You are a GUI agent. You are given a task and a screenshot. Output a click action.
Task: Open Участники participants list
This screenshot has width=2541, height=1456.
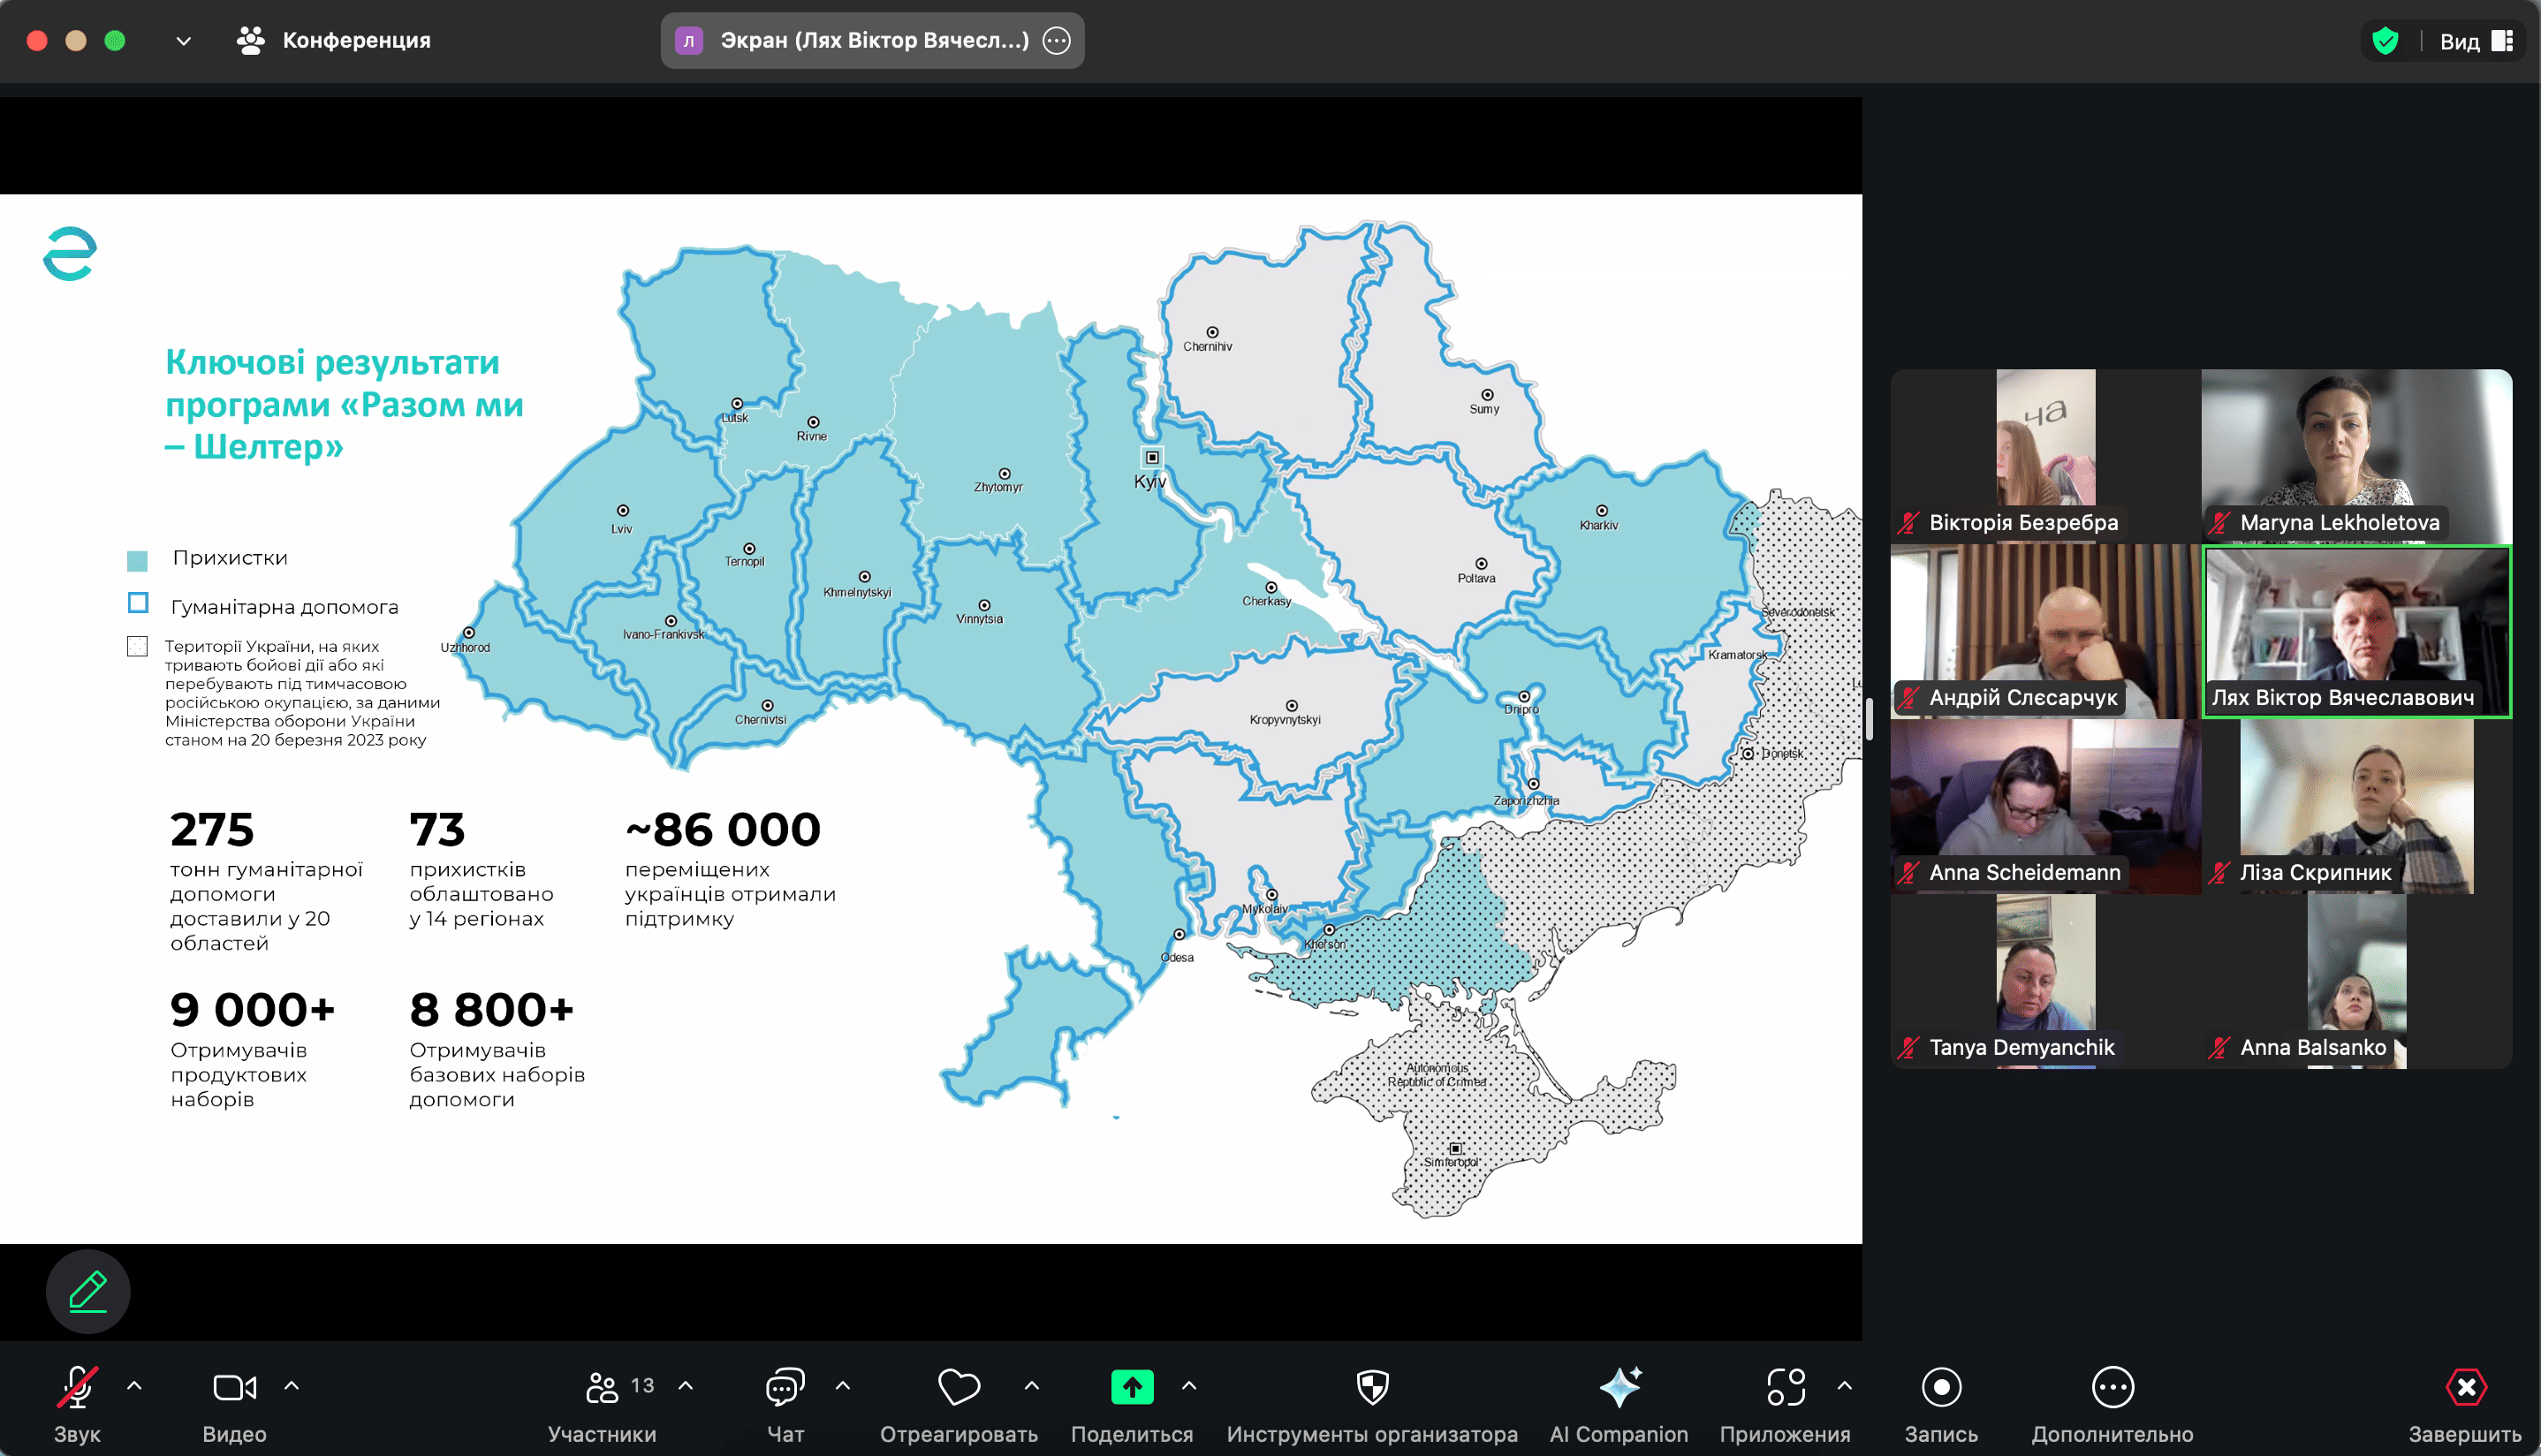pos(602,1387)
